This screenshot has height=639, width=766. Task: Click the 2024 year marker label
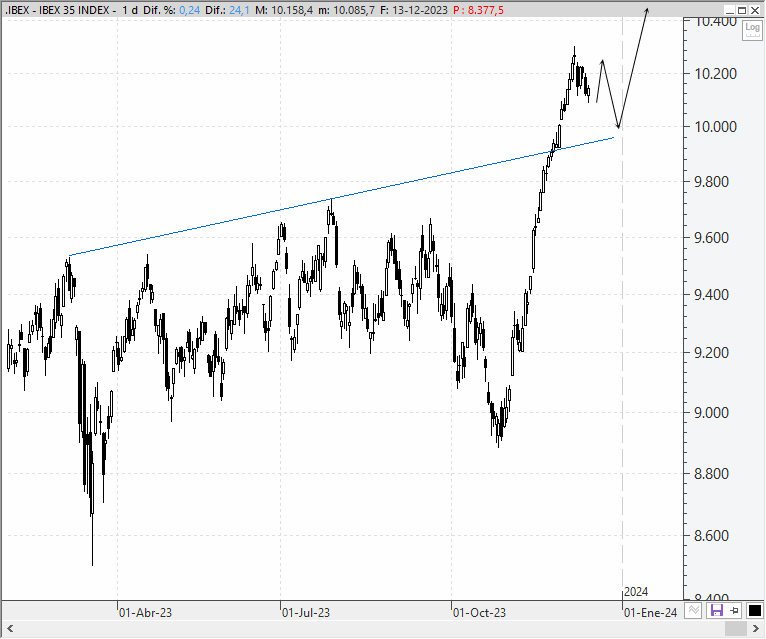tap(636, 592)
